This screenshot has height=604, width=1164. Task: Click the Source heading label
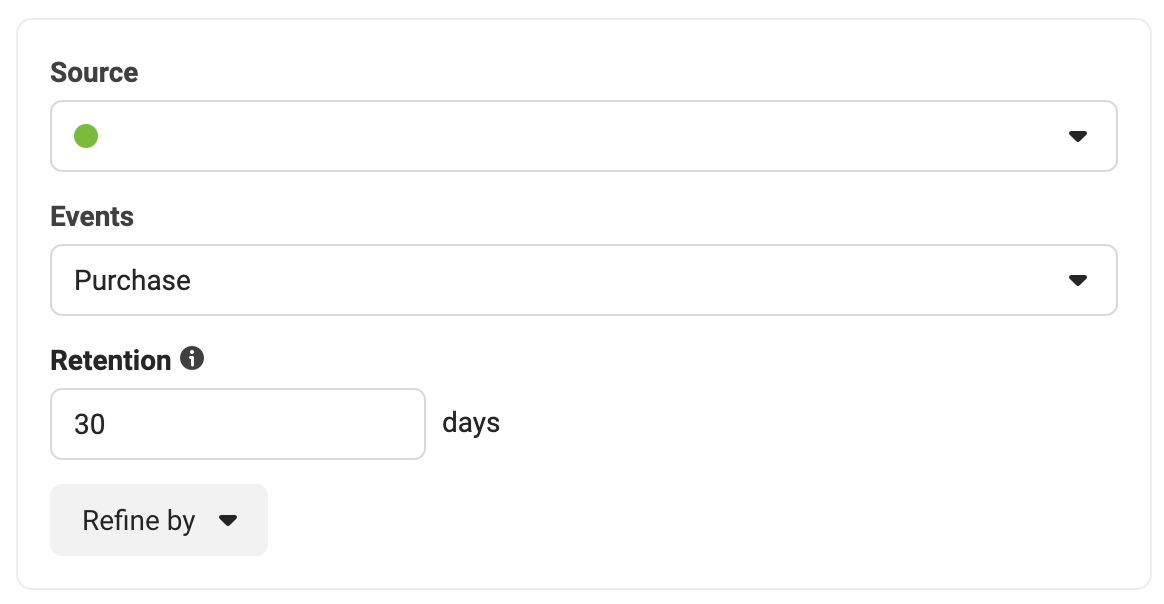pyautogui.click(x=94, y=73)
